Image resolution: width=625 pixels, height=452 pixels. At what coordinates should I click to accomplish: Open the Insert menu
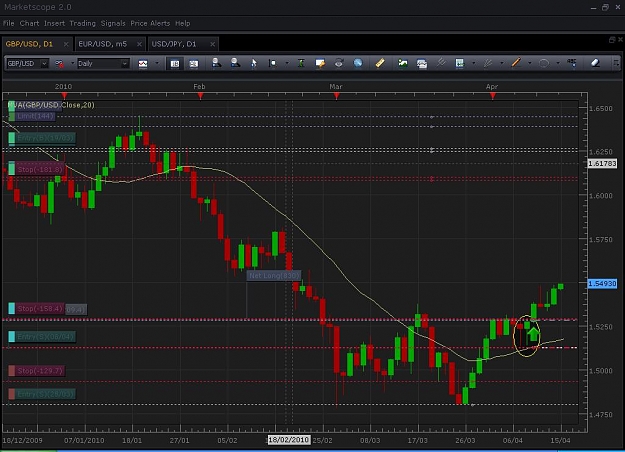[x=54, y=23]
